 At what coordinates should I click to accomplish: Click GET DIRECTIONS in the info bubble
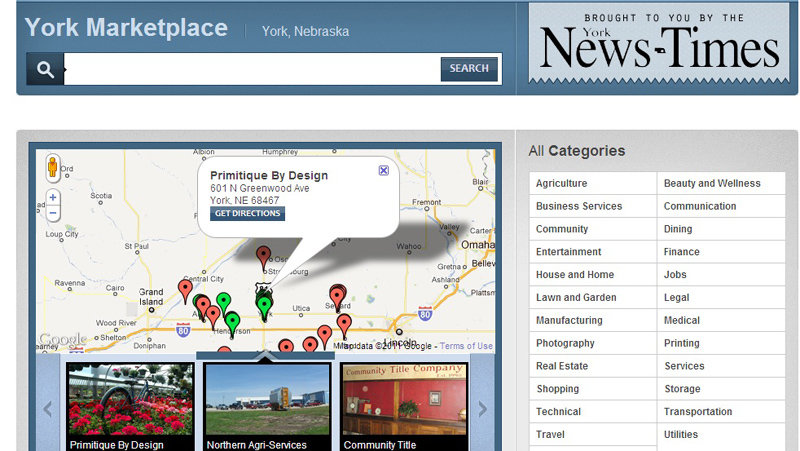tap(247, 213)
